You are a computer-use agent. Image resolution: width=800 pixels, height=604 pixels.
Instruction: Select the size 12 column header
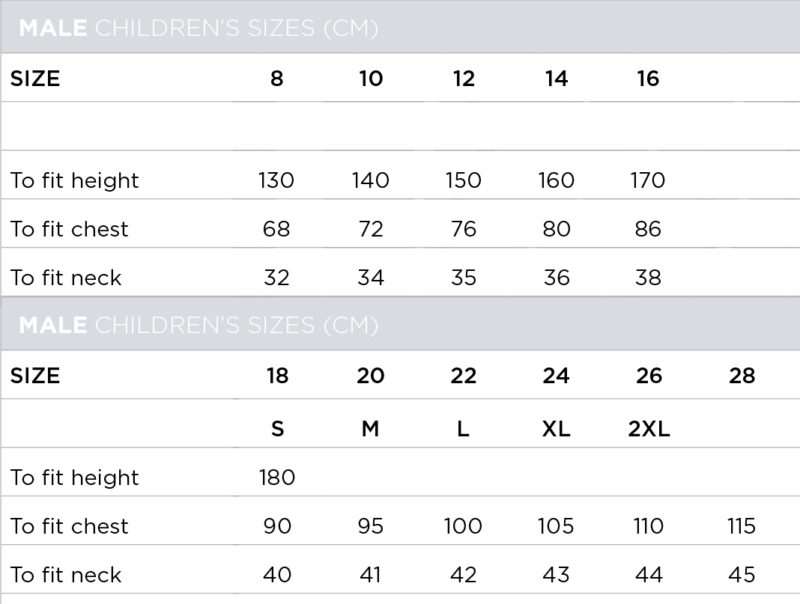point(464,79)
